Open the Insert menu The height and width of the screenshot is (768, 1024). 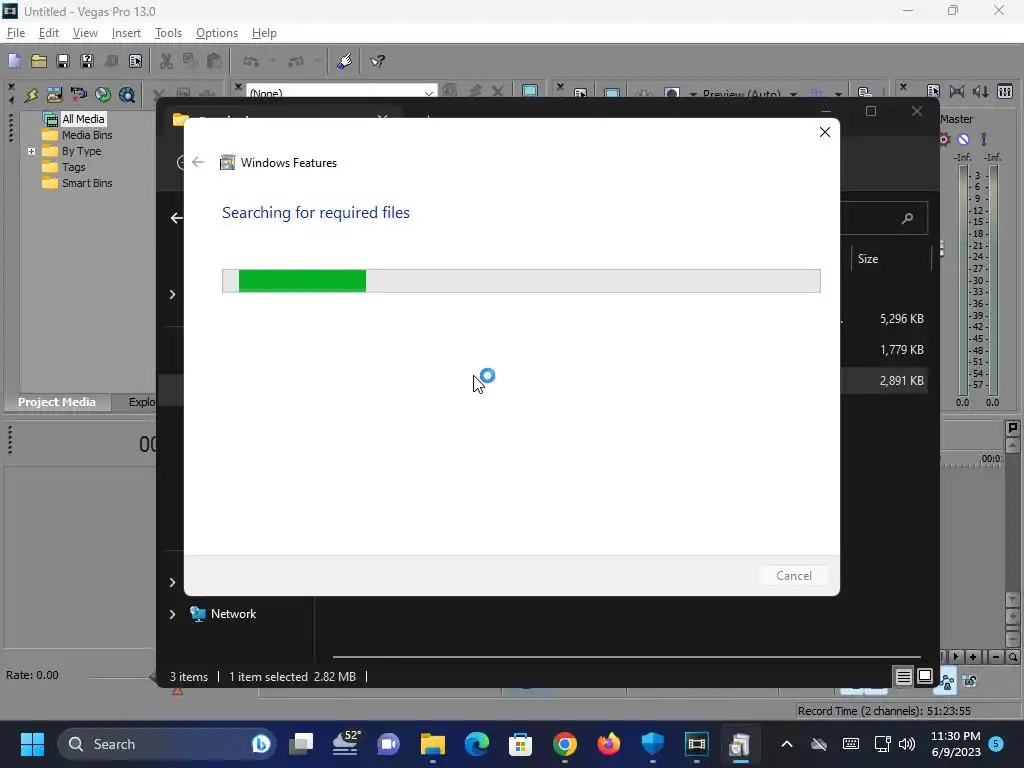pyautogui.click(x=126, y=33)
